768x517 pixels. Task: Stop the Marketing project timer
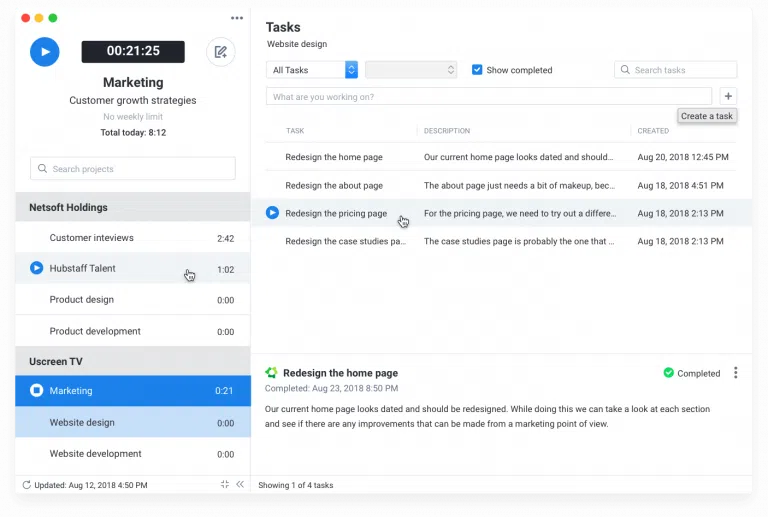coord(36,391)
